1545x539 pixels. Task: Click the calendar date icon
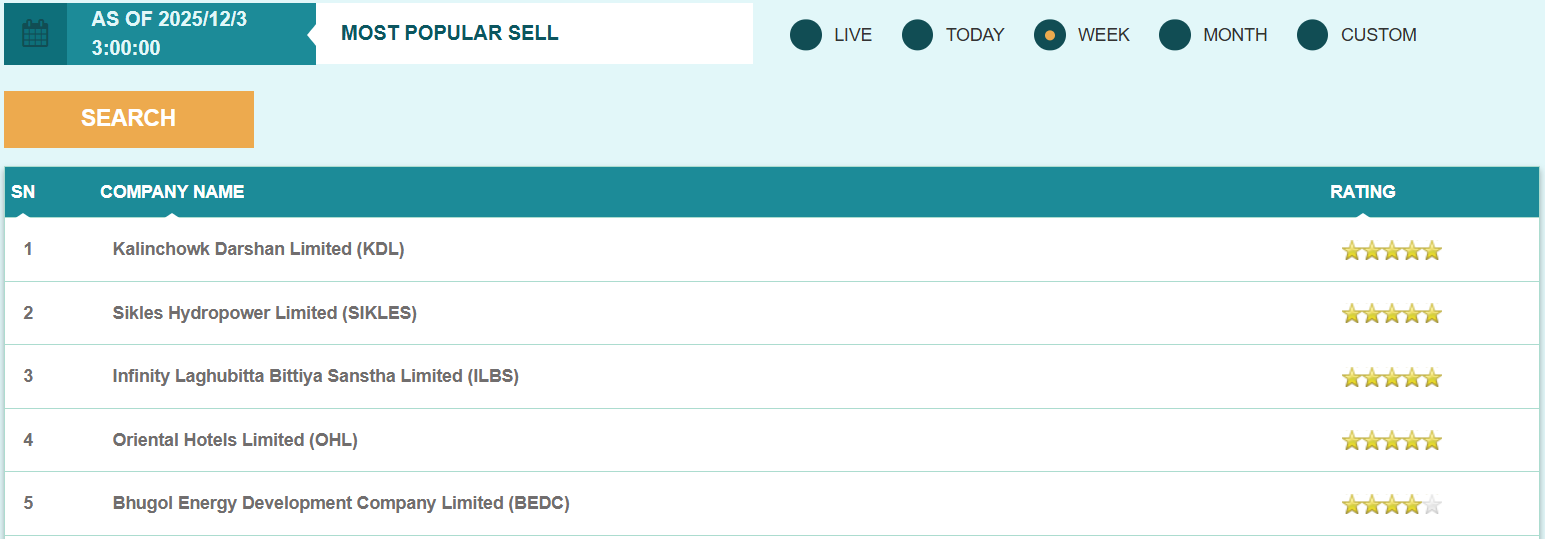click(35, 34)
